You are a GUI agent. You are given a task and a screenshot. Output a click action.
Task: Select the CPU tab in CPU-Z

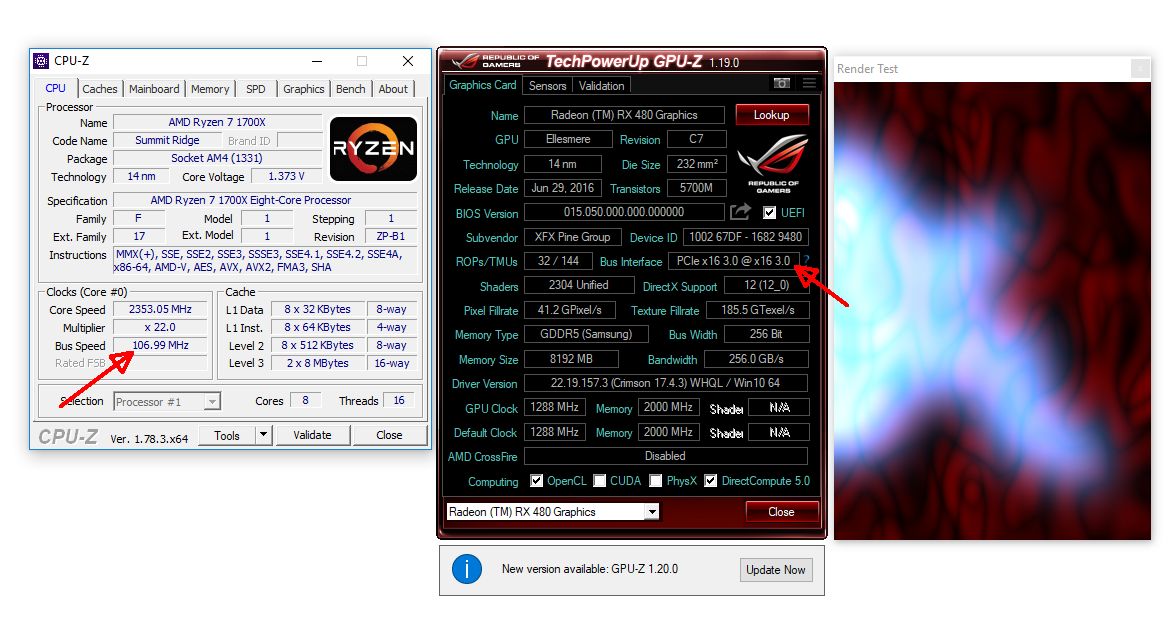(x=55, y=88)
